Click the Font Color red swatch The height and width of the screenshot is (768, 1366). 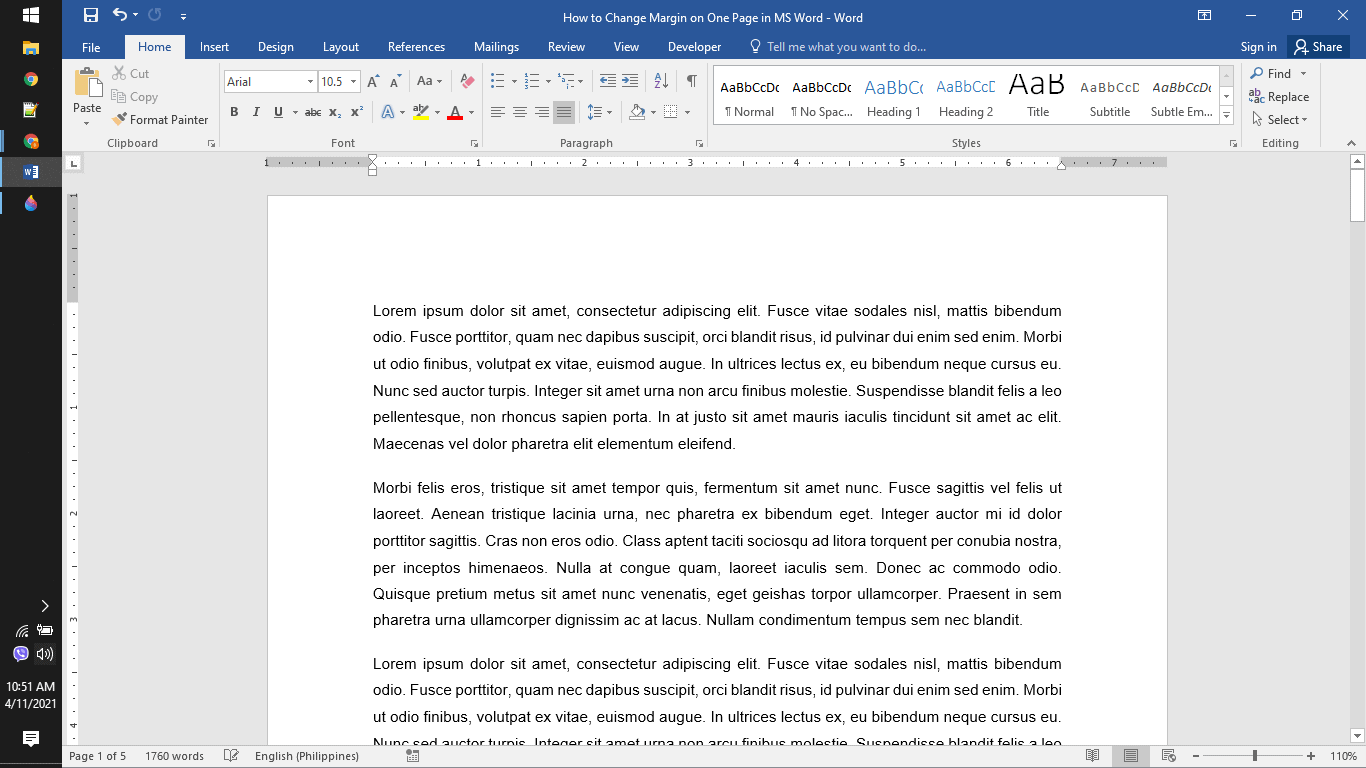click(456, 119)
